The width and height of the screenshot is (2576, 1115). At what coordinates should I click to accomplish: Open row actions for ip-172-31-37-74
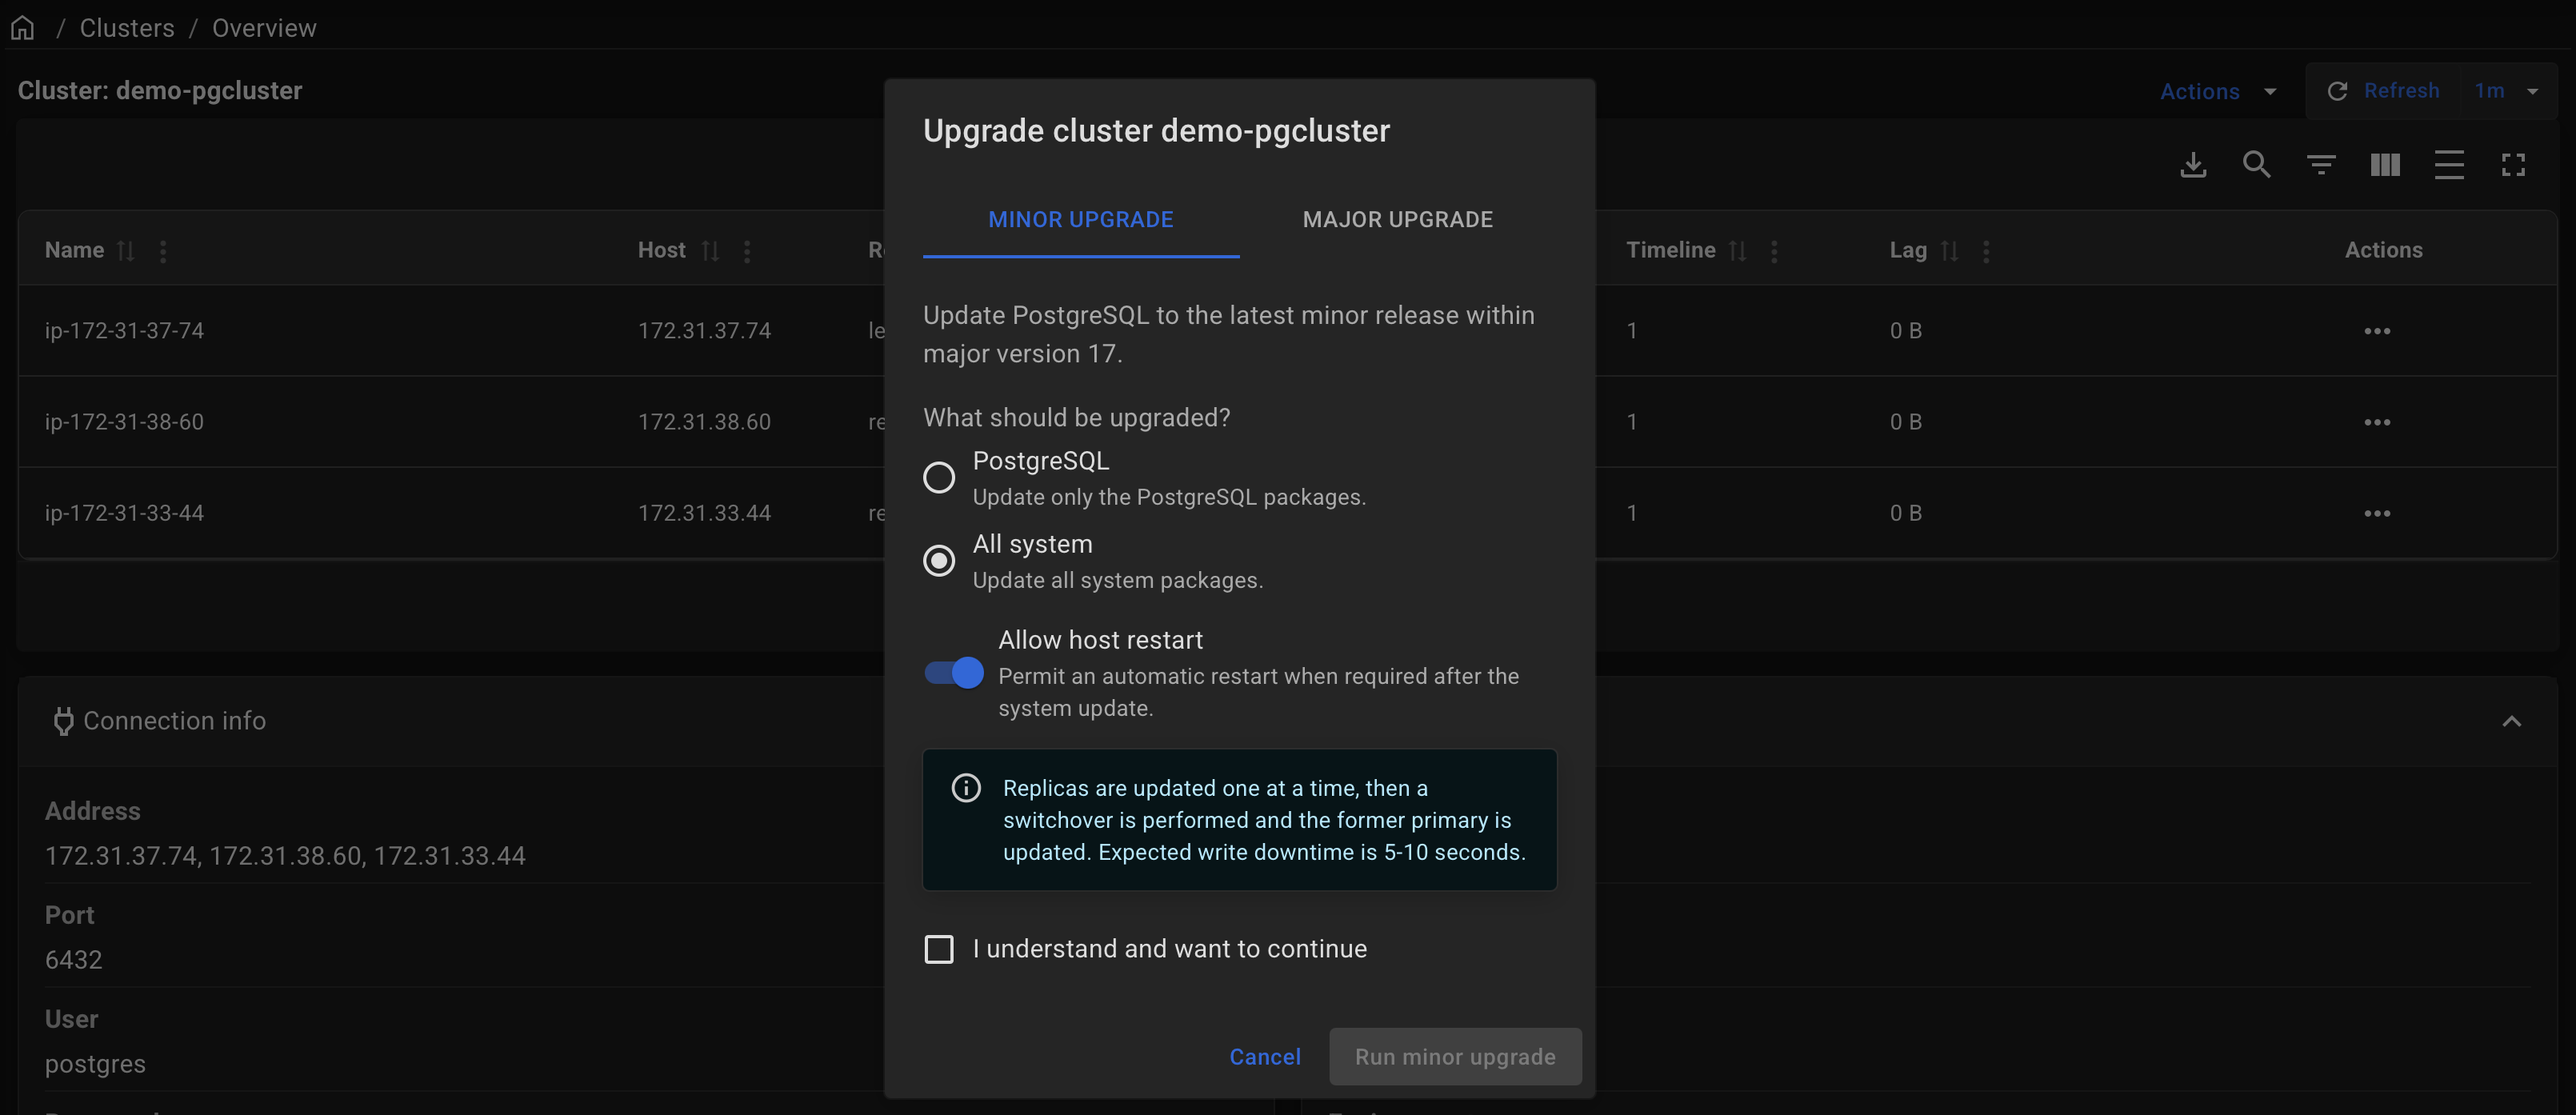(2377, 331)
